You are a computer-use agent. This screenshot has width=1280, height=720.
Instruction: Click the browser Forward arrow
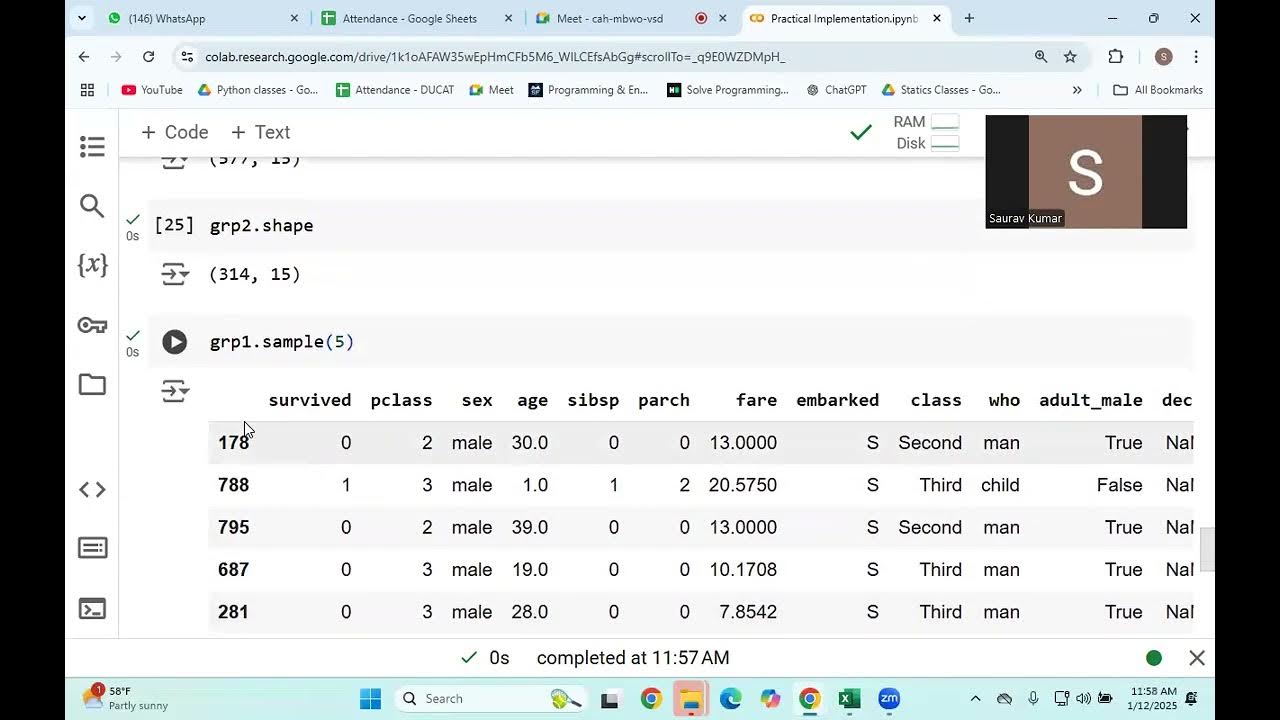tap(116, 57)
